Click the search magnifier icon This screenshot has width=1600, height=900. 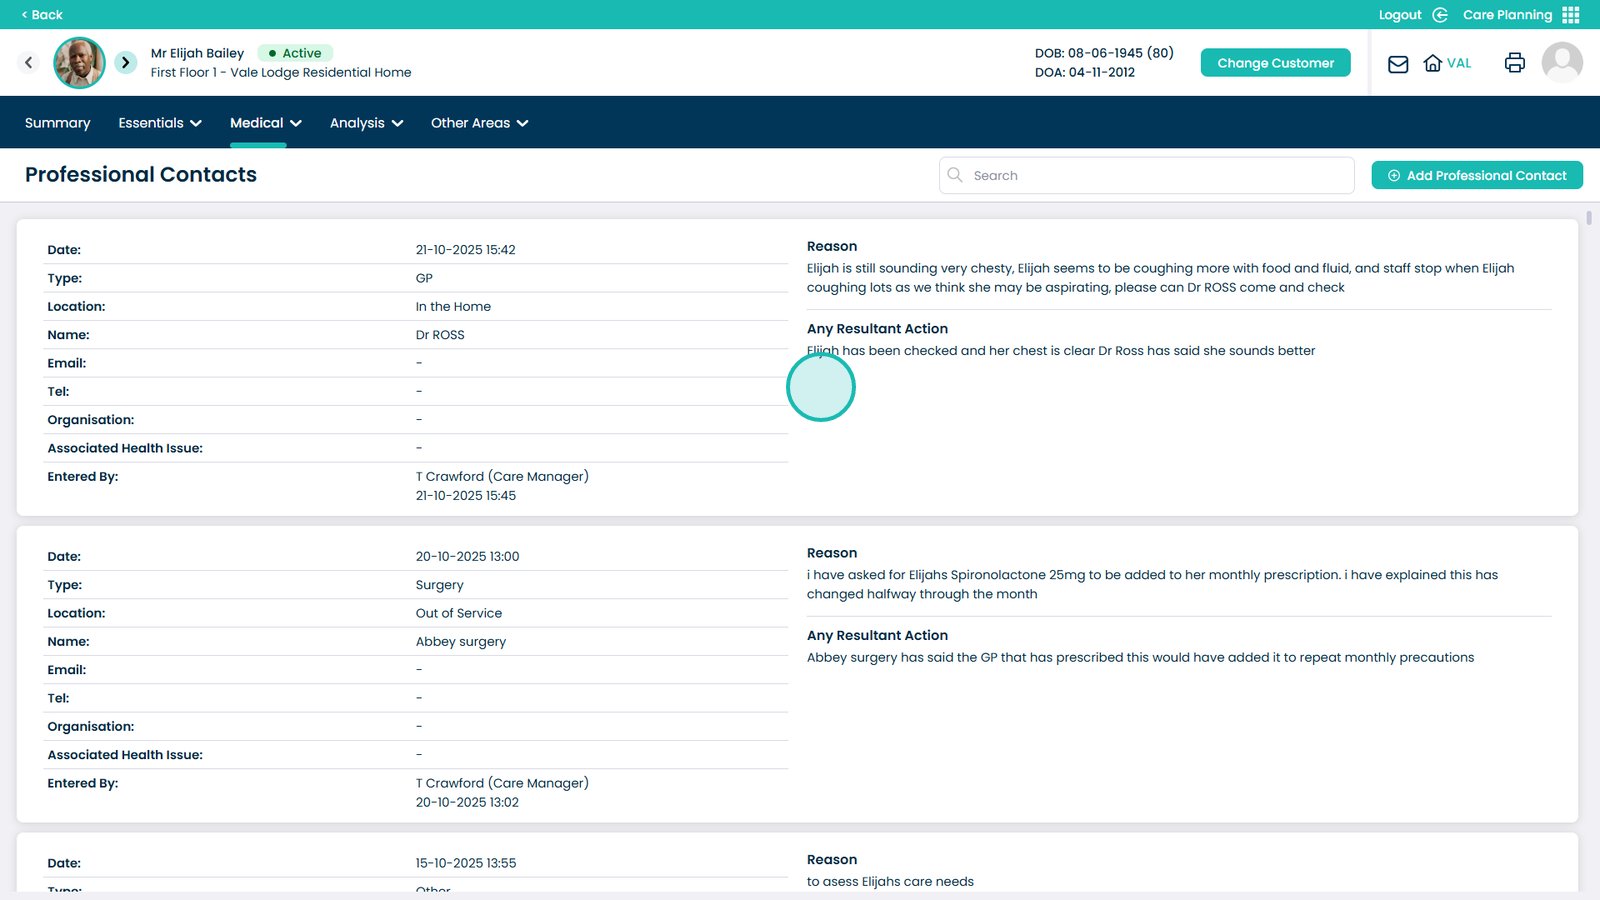click(955, 175)
